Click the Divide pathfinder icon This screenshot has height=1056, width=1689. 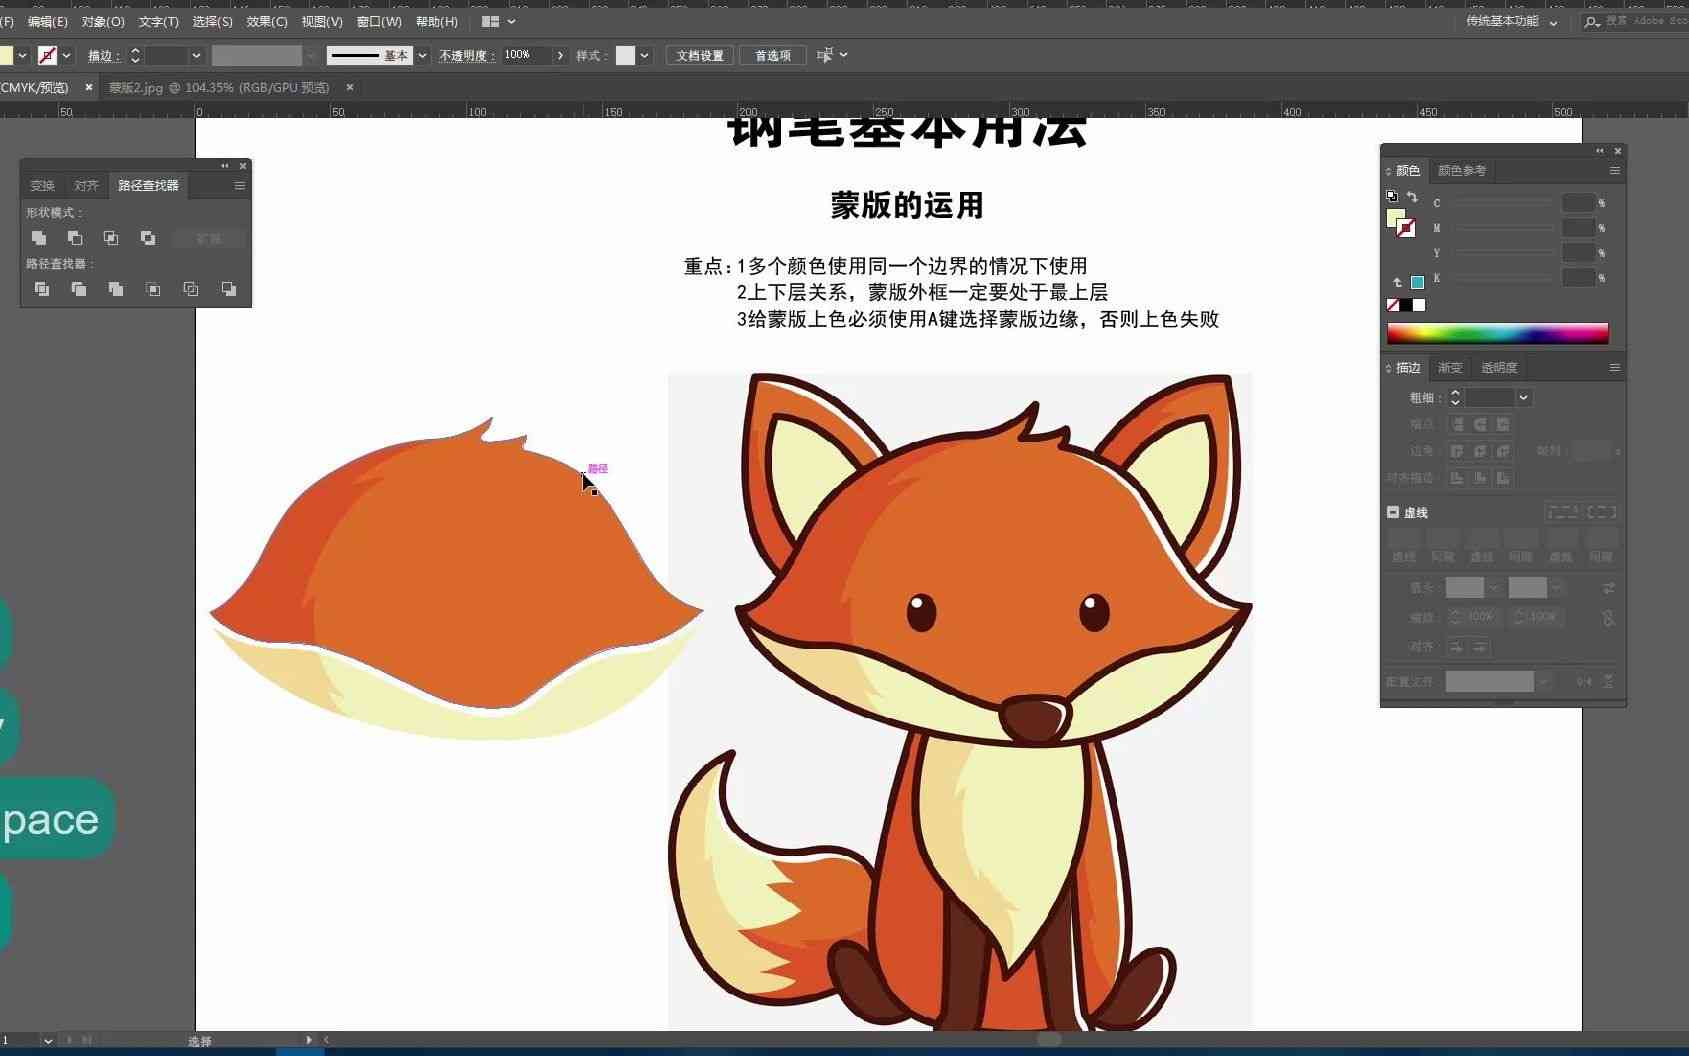(x=41, y=289)
